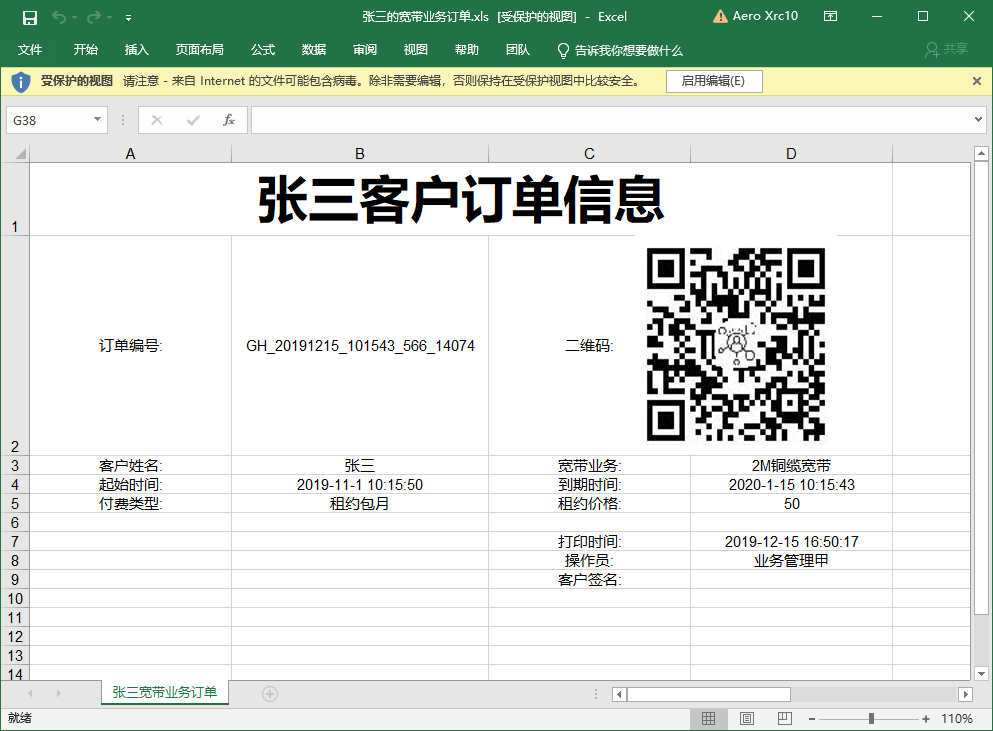Click the cell containing 2M铜缆宽带
Screen dimensions: 993x731
coord(791,466)
